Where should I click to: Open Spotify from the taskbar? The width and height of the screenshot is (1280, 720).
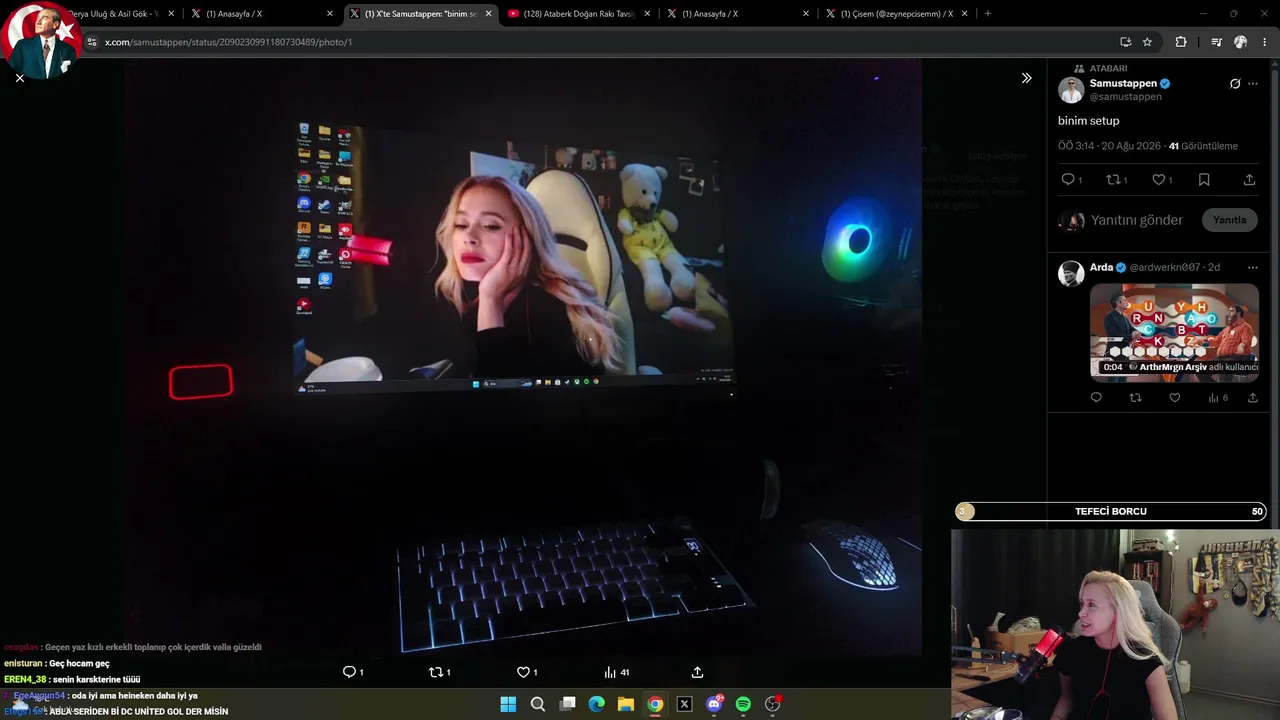coord(743,704)
